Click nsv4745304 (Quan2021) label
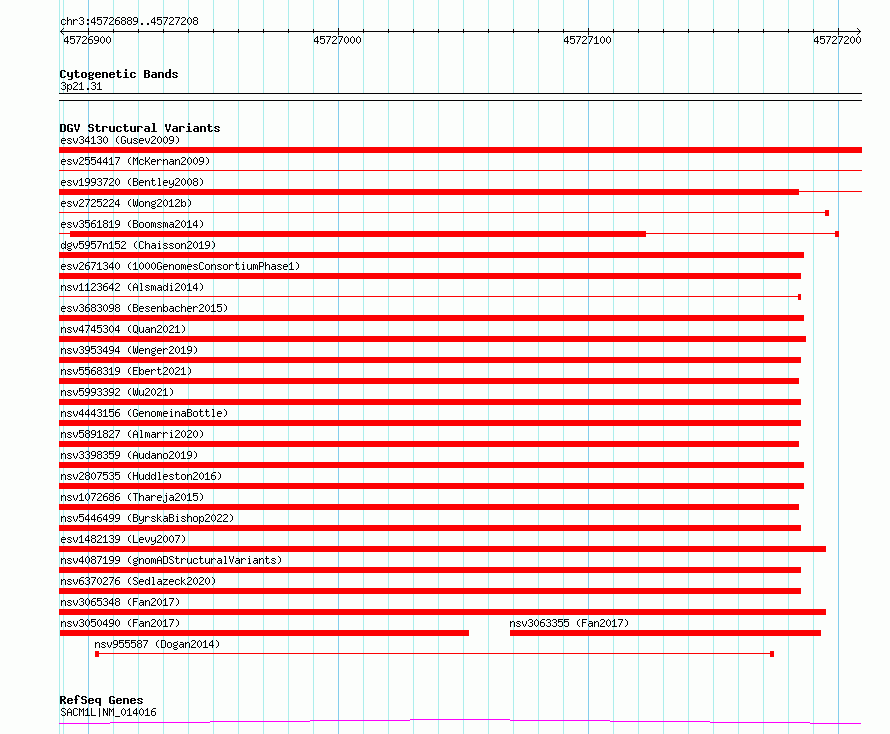 pos(123,329)
